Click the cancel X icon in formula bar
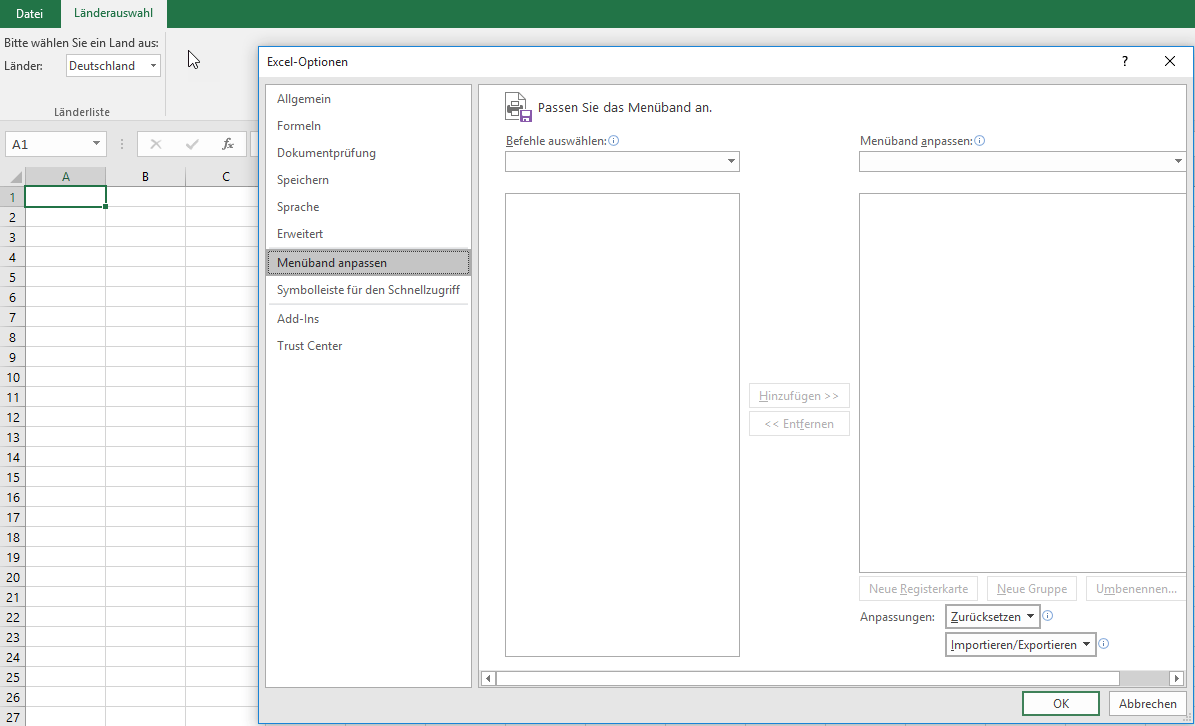This screenshot has width=1195, height=726. click(x=155, y=144)
